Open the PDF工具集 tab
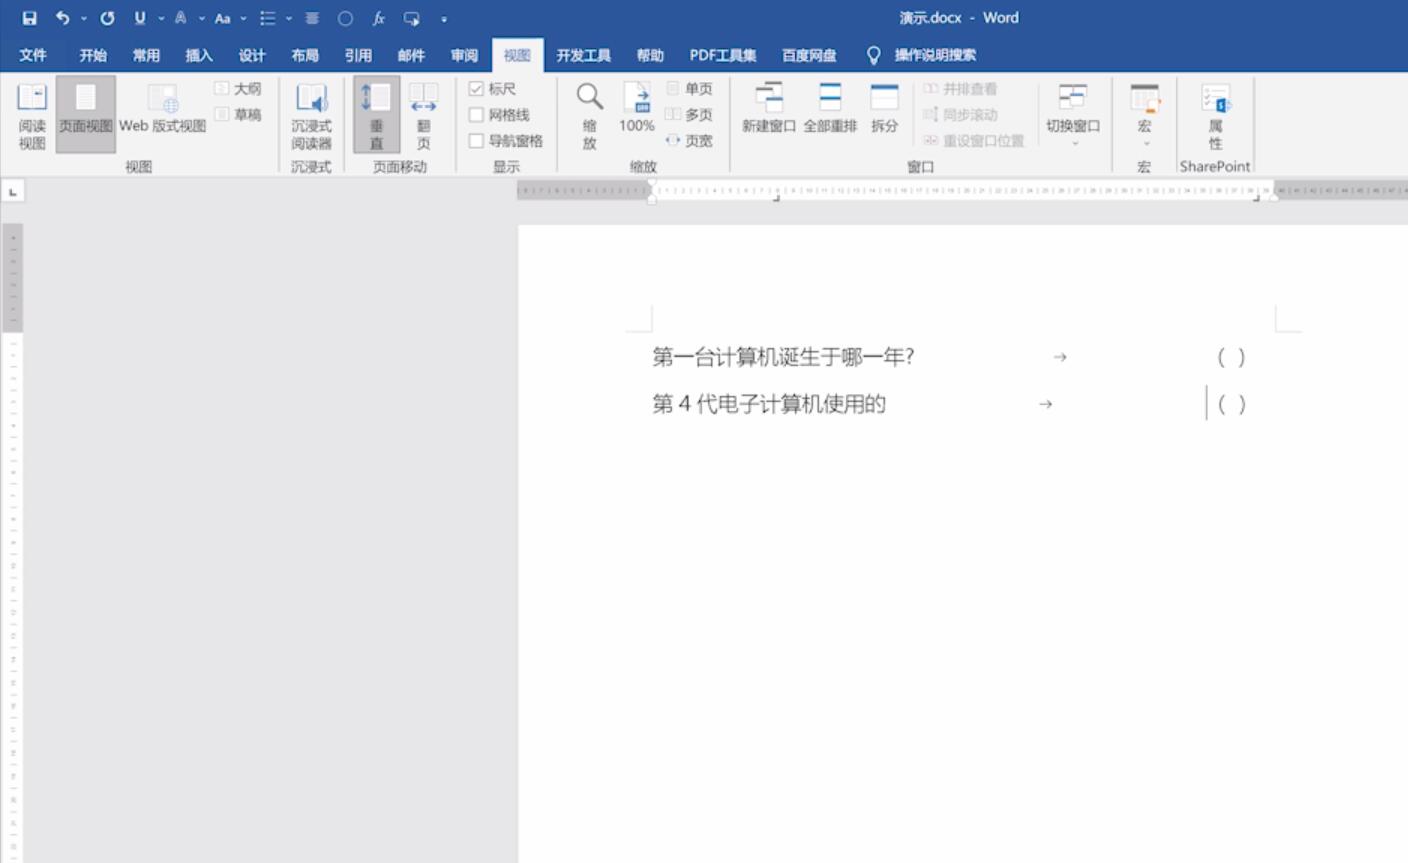Viewport: 1408px width, 863px height. (723, 55)
